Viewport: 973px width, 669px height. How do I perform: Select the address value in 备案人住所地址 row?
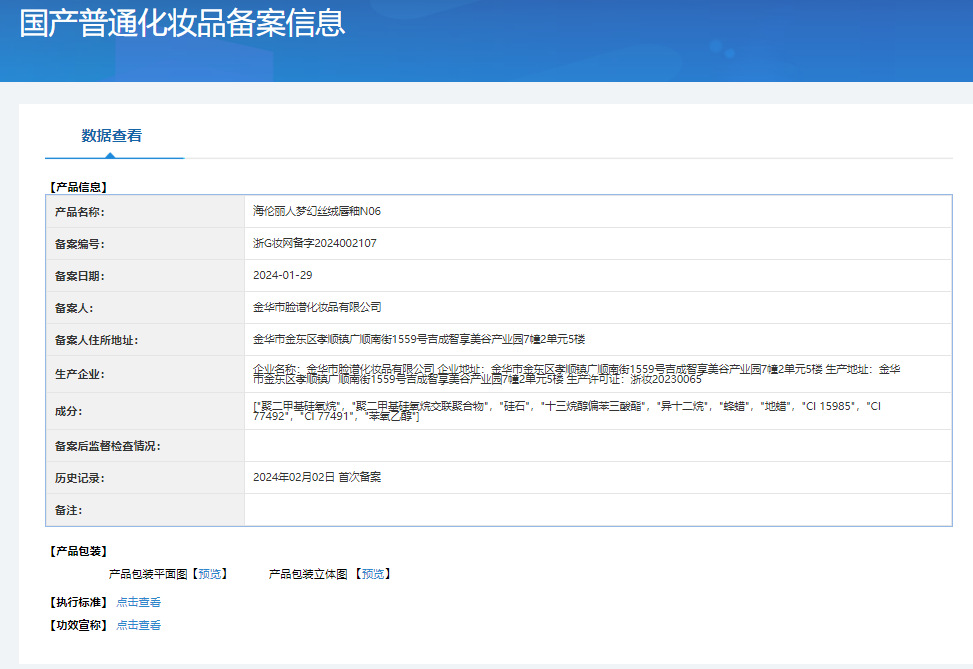pos(419,339)
